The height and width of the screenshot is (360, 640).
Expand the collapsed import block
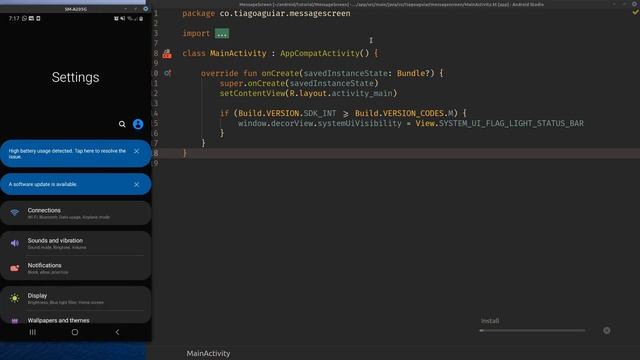222,33
